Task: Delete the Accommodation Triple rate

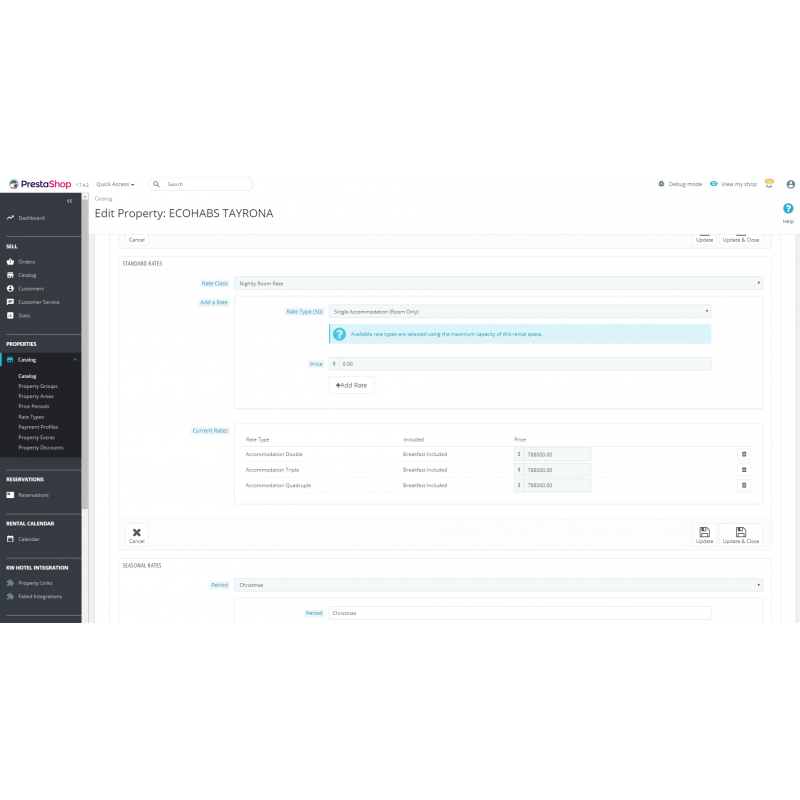Action: click(x=743, y=470)
